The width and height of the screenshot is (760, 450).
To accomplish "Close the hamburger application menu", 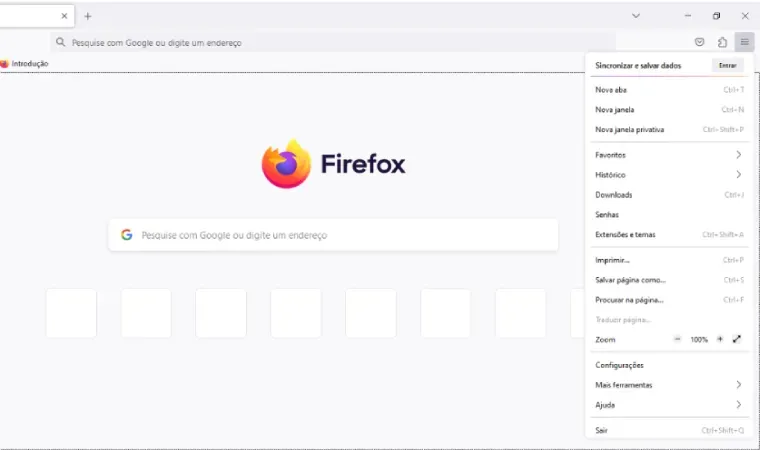I will pos(744,42).
